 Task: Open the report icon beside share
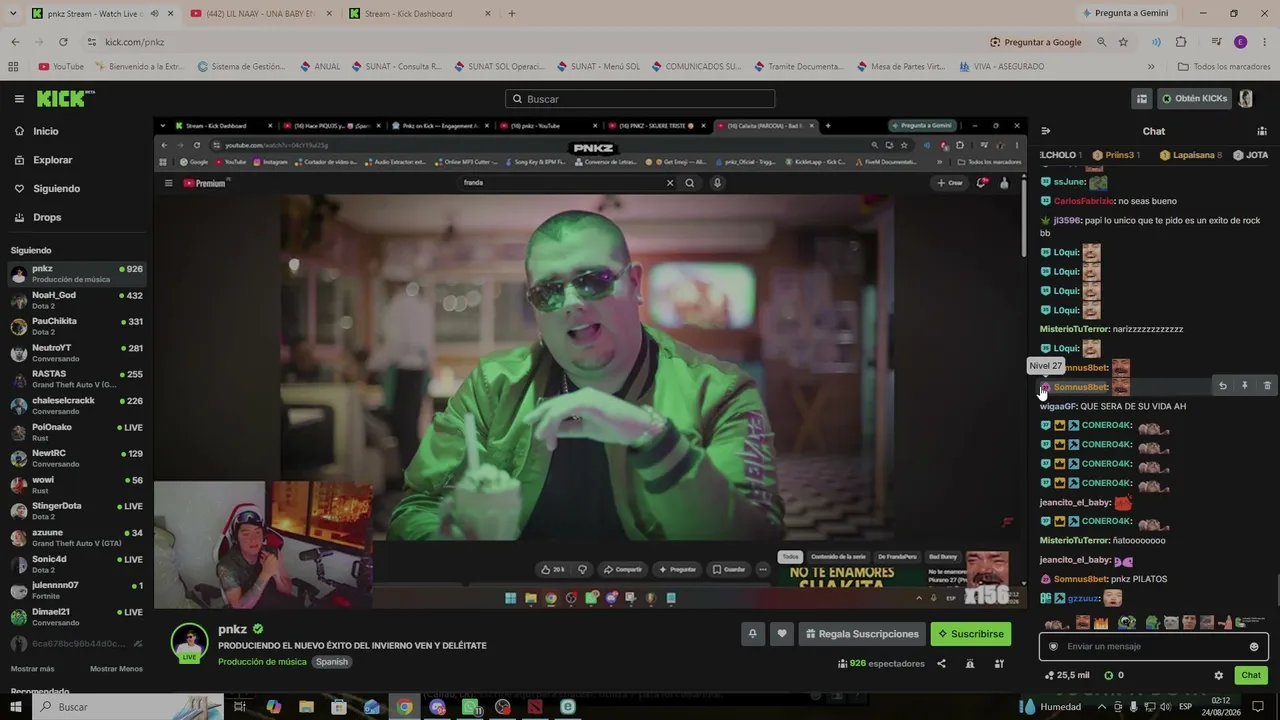tap(969, 664)
